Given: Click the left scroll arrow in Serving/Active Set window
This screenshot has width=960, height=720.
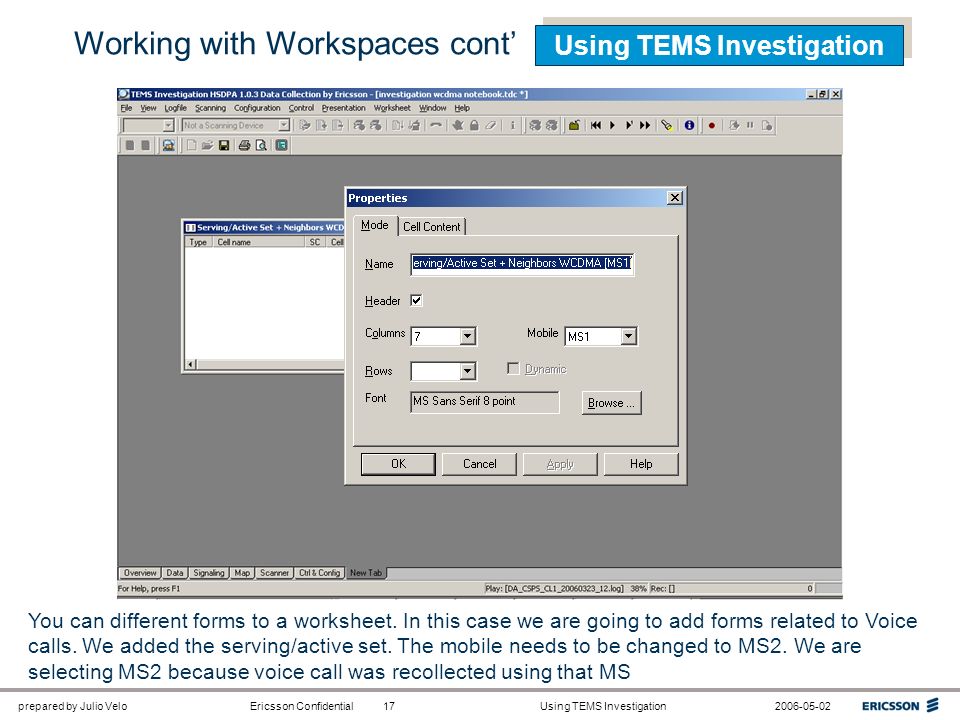Looking at the screenshot, I should [191, 364].
